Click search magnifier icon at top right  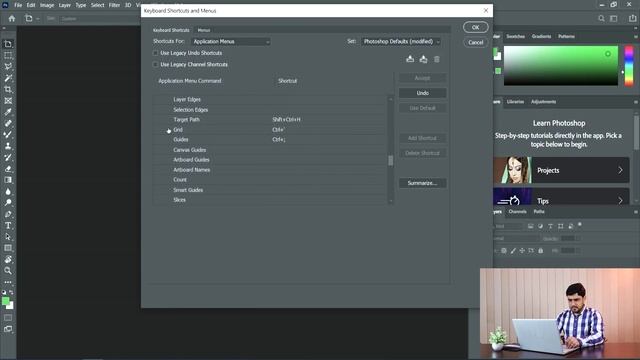[x=601, y=18]
